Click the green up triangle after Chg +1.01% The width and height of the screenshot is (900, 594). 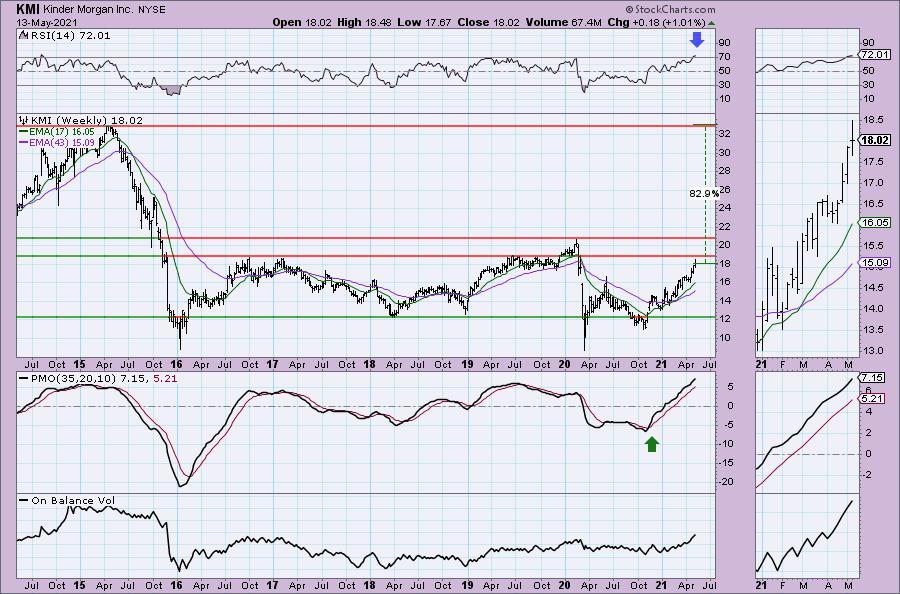point(712,23)
